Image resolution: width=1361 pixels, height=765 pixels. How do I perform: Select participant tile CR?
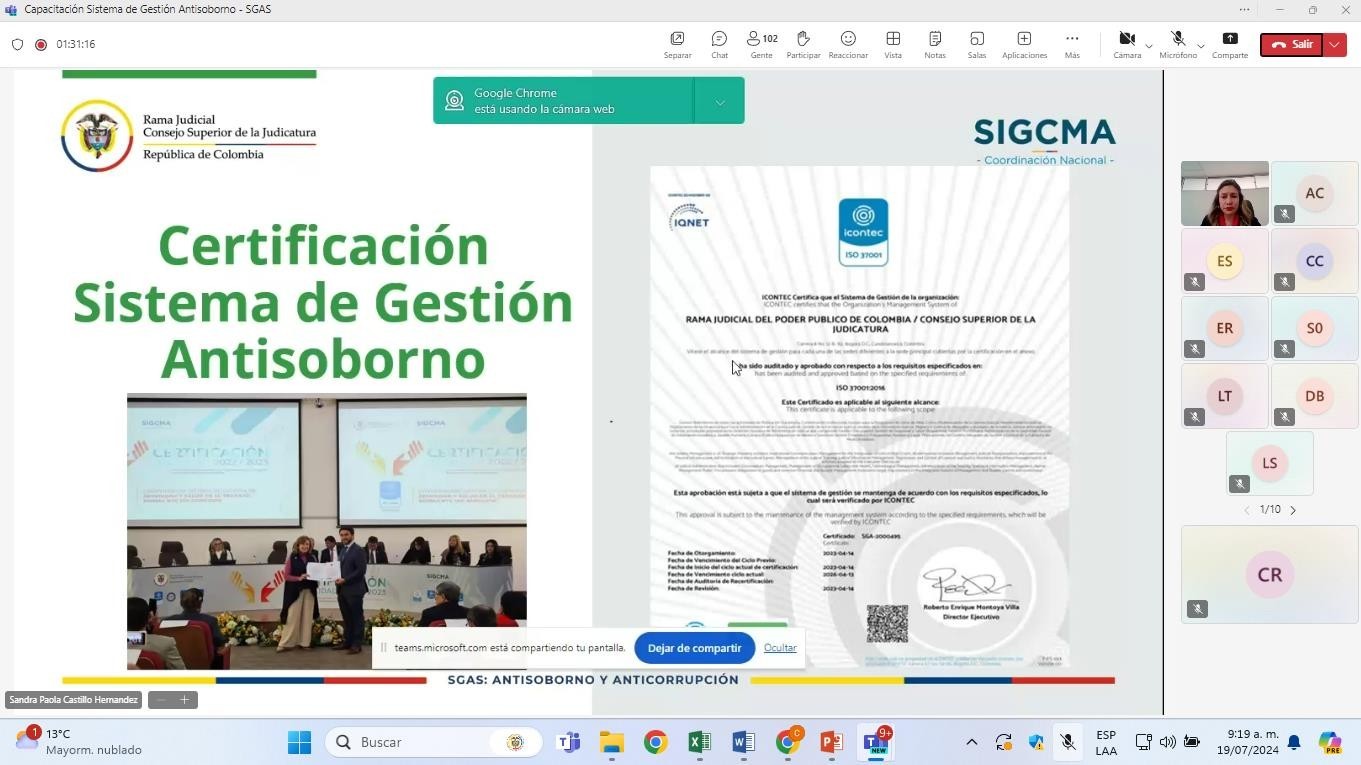pos(1269,575)
